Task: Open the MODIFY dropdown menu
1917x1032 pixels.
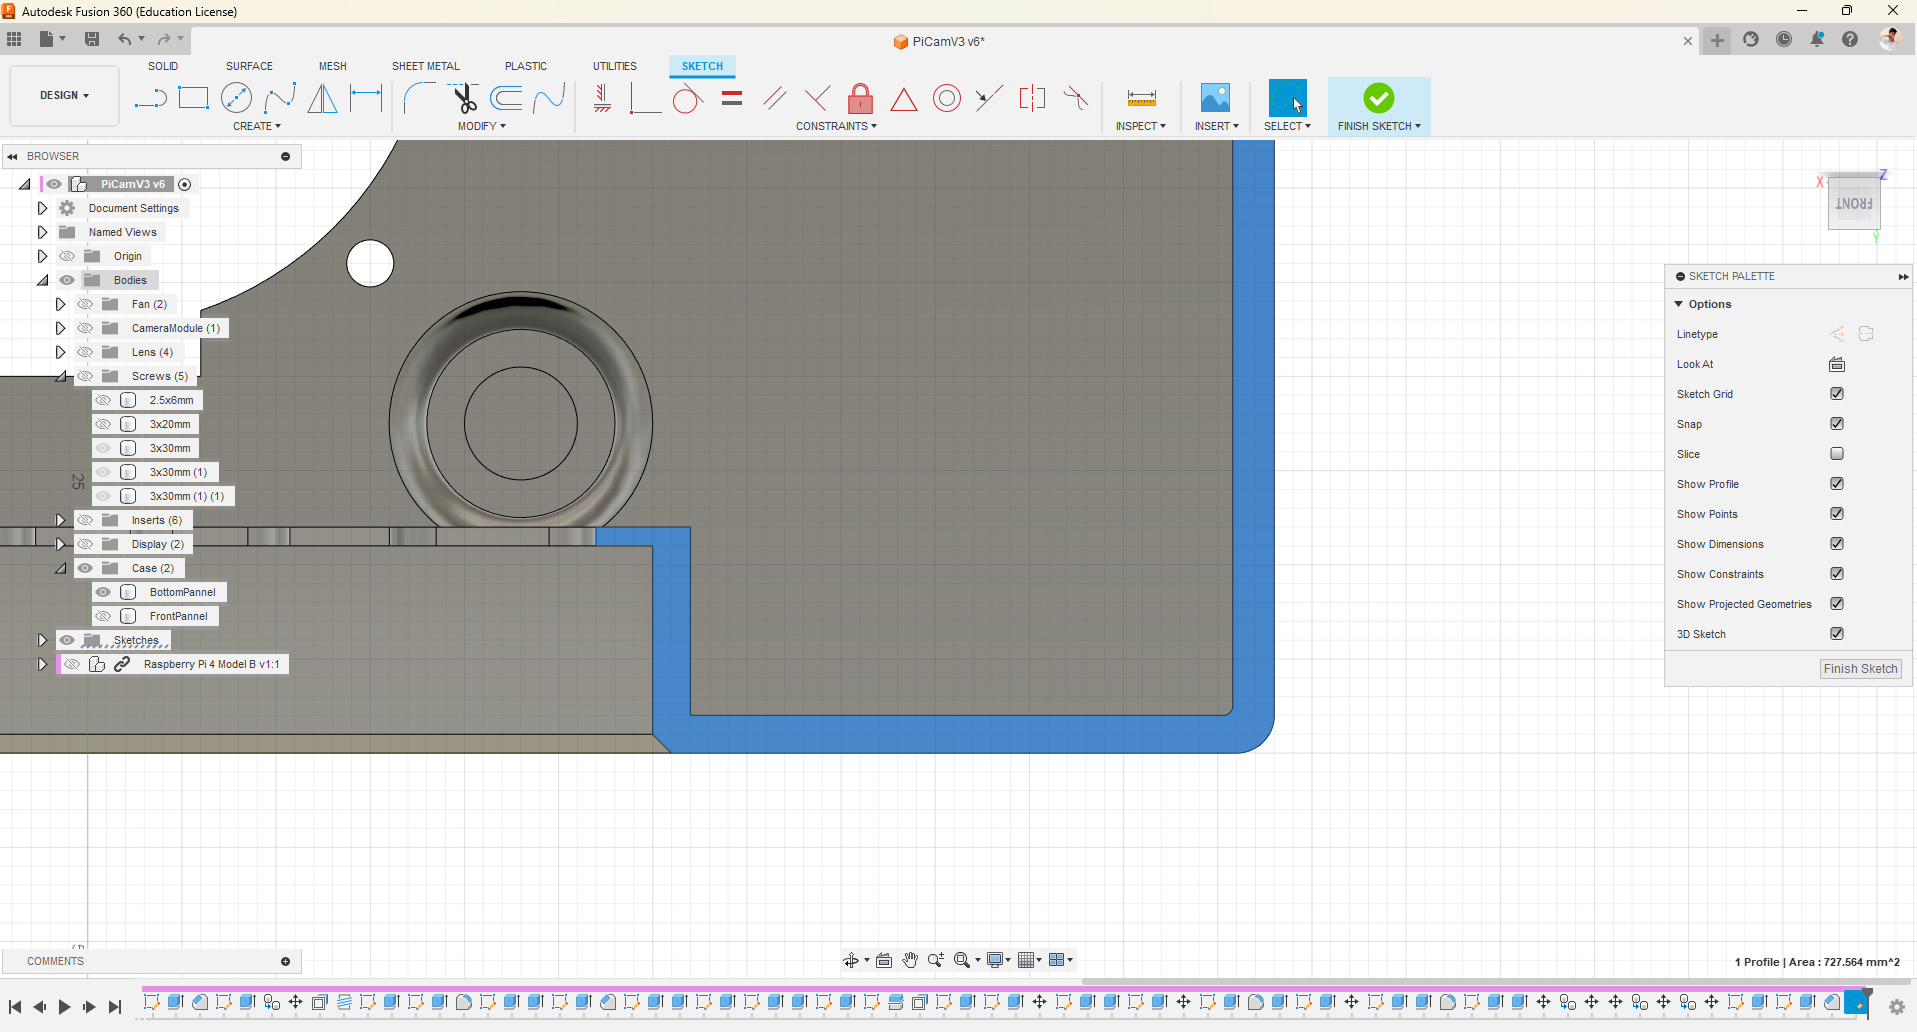Action: [x=482, y=126]
